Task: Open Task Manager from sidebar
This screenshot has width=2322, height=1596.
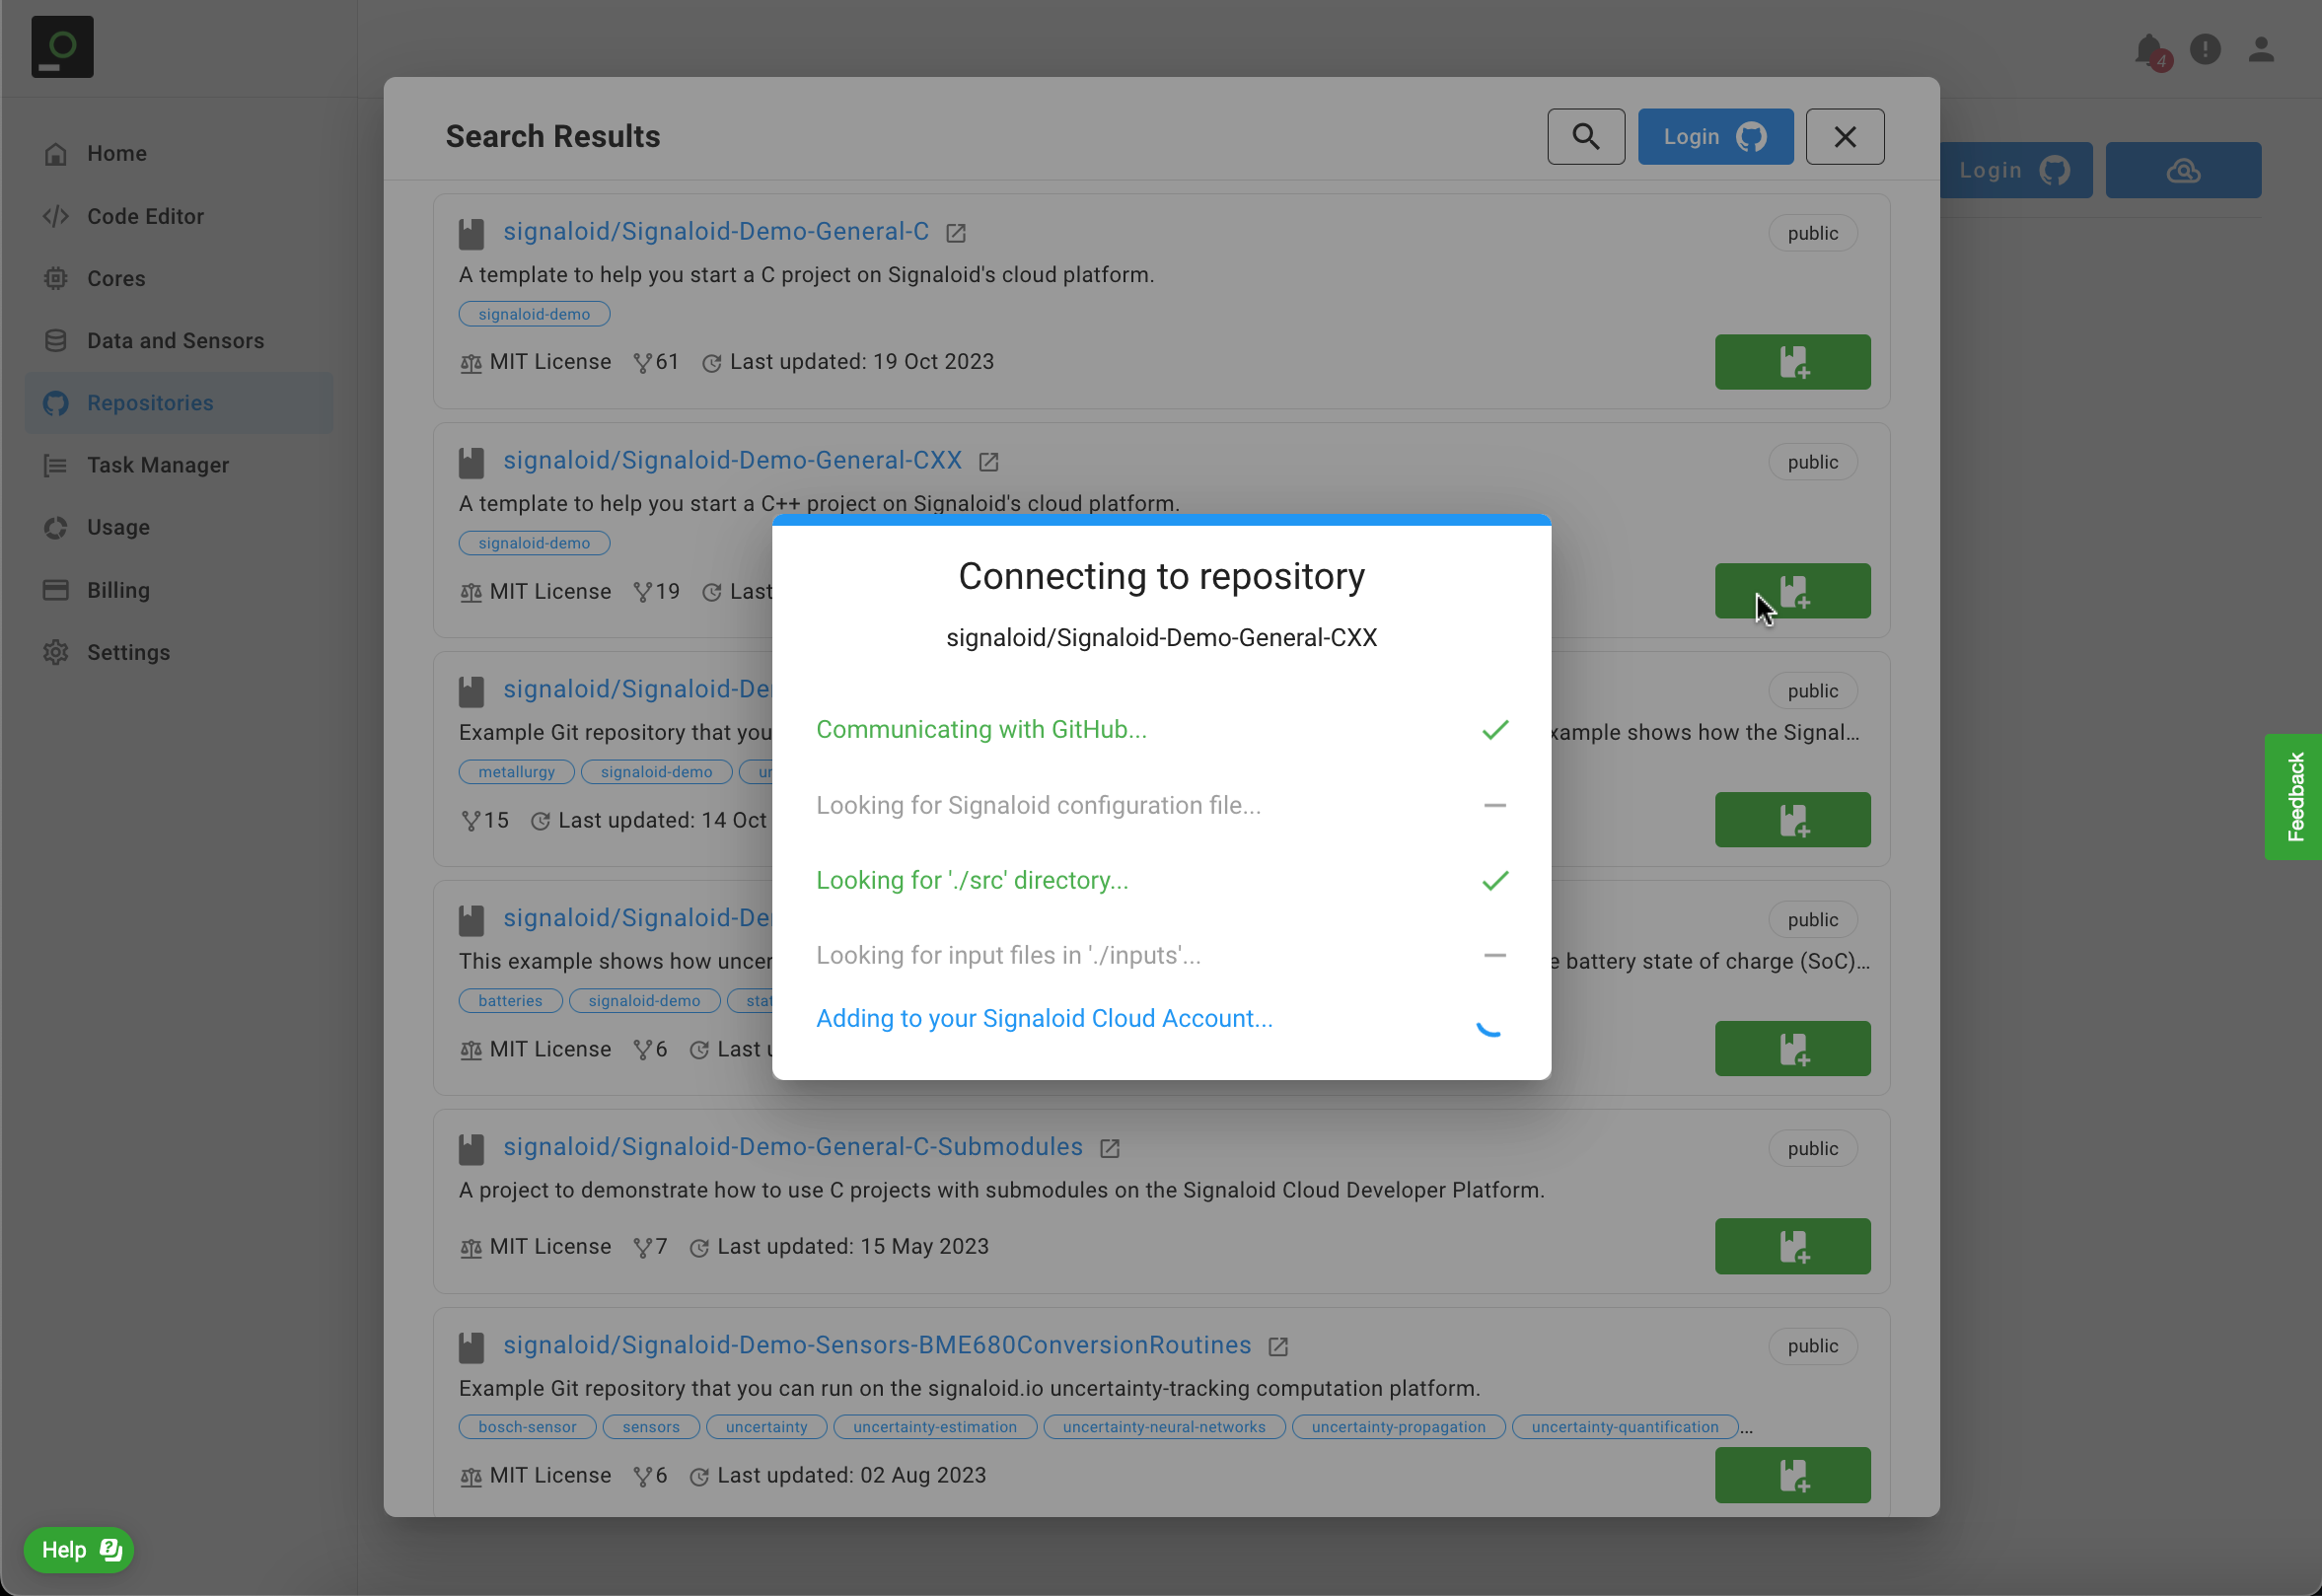Action: pyautogui.click(x=157, y=465)
